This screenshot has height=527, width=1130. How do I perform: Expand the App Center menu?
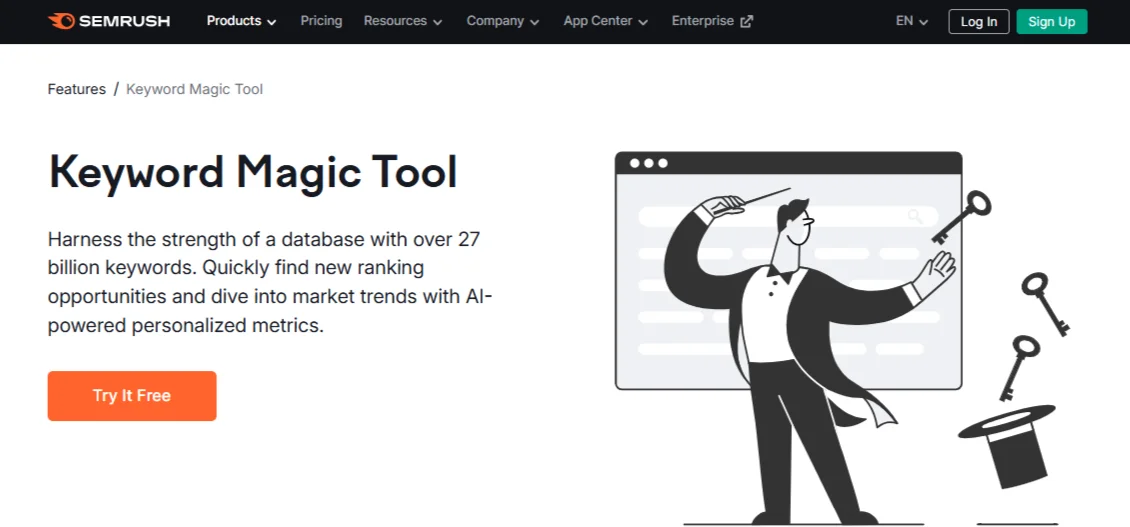(606, 21)
